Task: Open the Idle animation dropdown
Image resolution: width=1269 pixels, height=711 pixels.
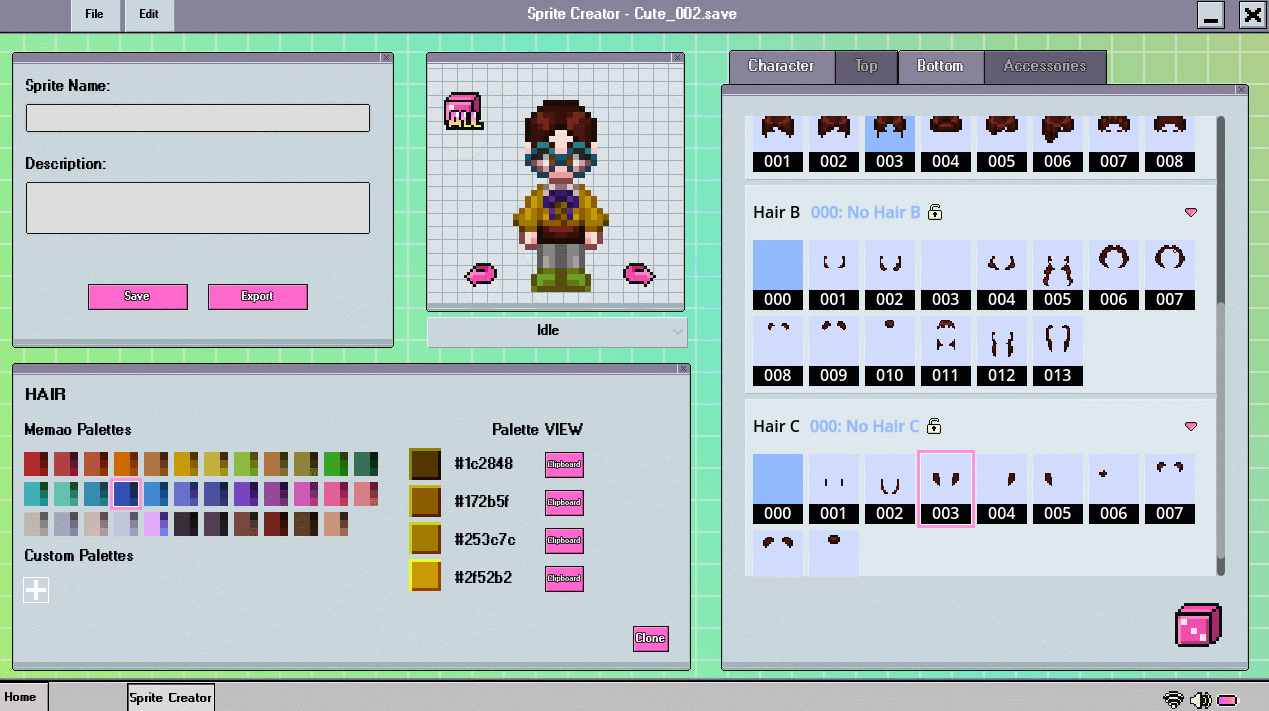Action: 557,331
